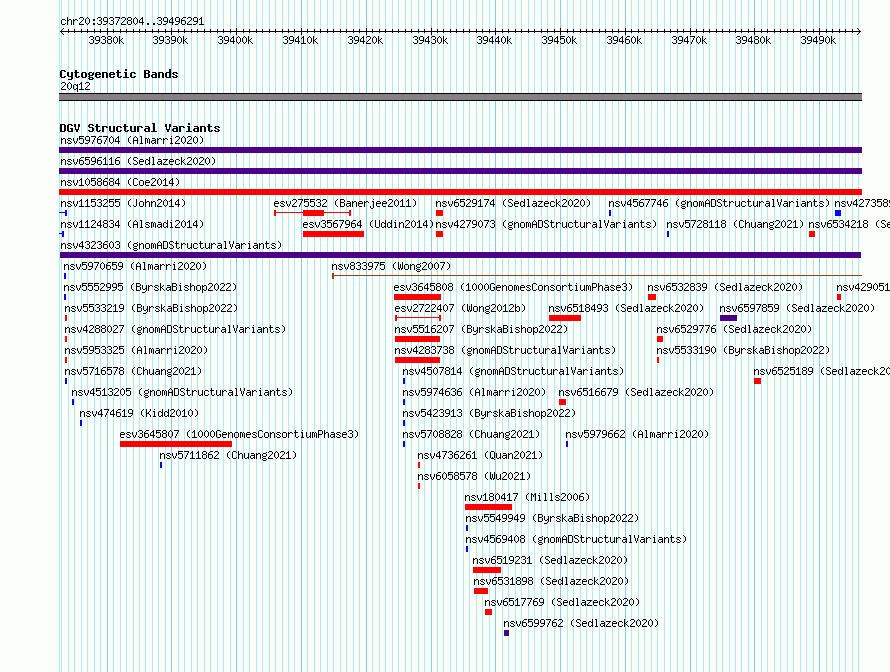Open nsv4507814 (gnomADStructuralVariants) variant

pos(513,371)
